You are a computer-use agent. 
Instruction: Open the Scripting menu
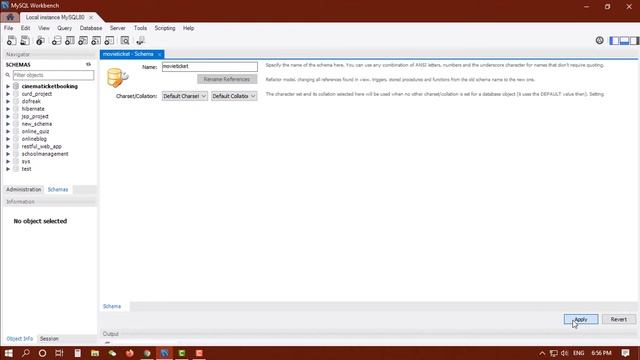click(x=165, y=28)
